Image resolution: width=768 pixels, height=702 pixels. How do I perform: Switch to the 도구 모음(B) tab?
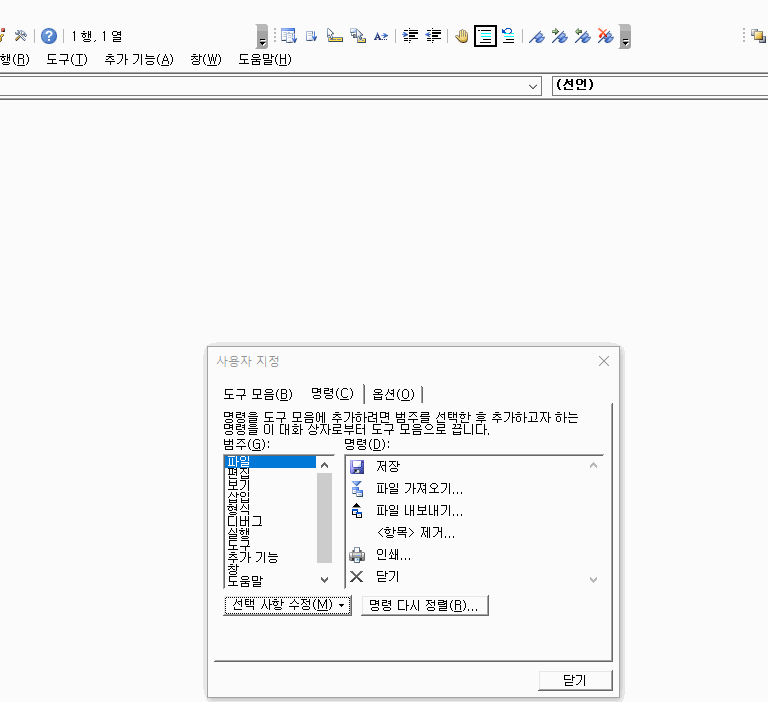258,394
